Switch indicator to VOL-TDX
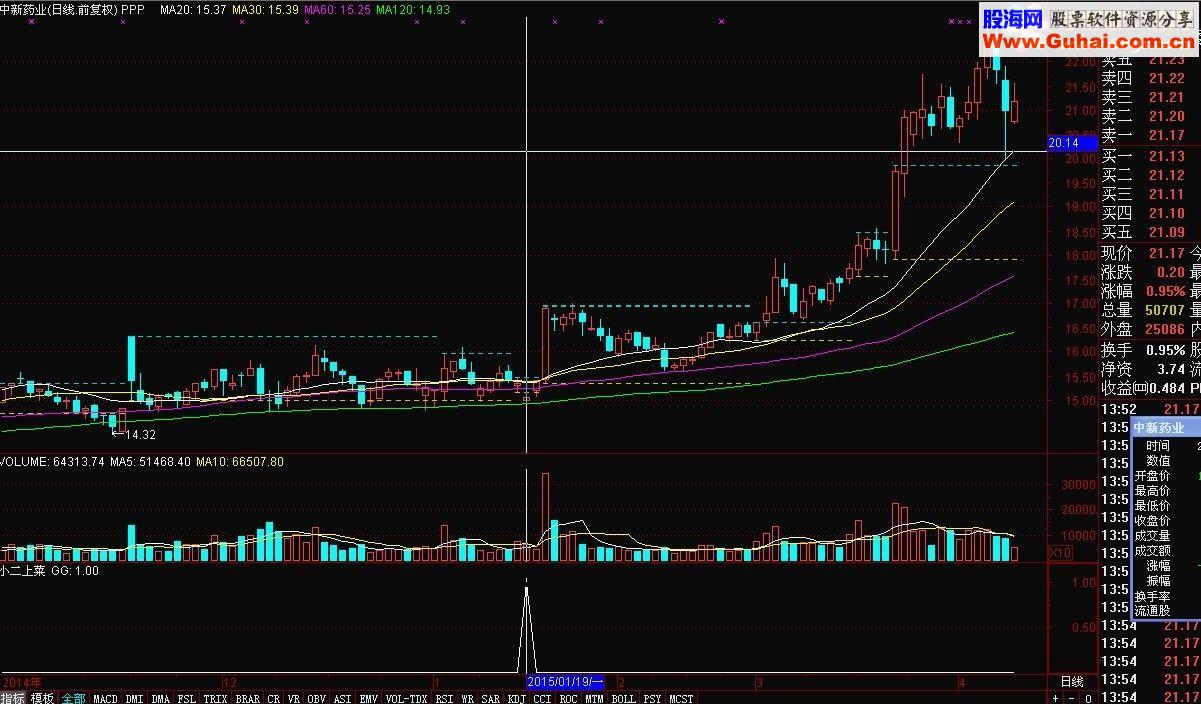Image resolution: width=1201 pixels, height=704 pixels. point(407,698)
